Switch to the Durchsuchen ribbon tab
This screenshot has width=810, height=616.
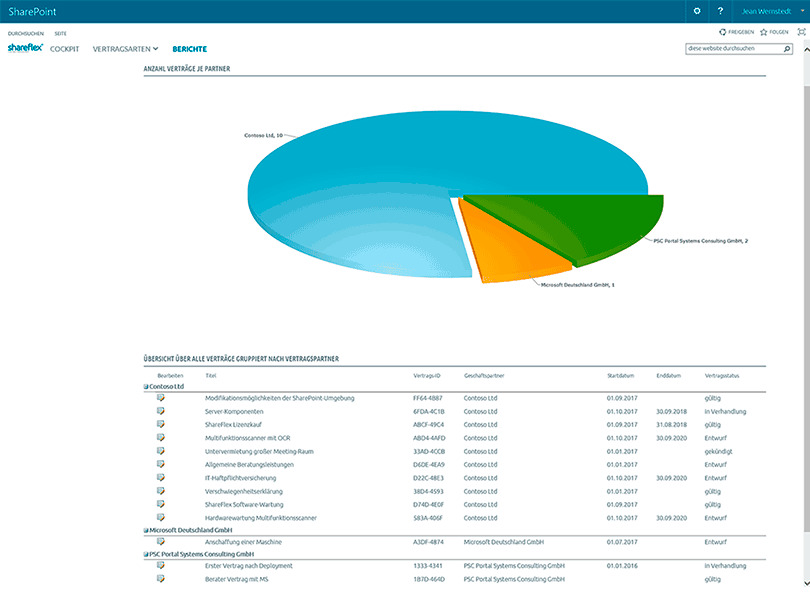(25, 33)
